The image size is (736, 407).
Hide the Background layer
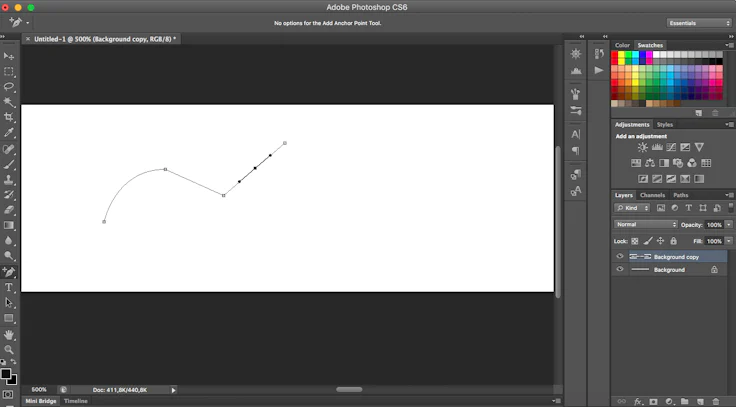[620, 269]
